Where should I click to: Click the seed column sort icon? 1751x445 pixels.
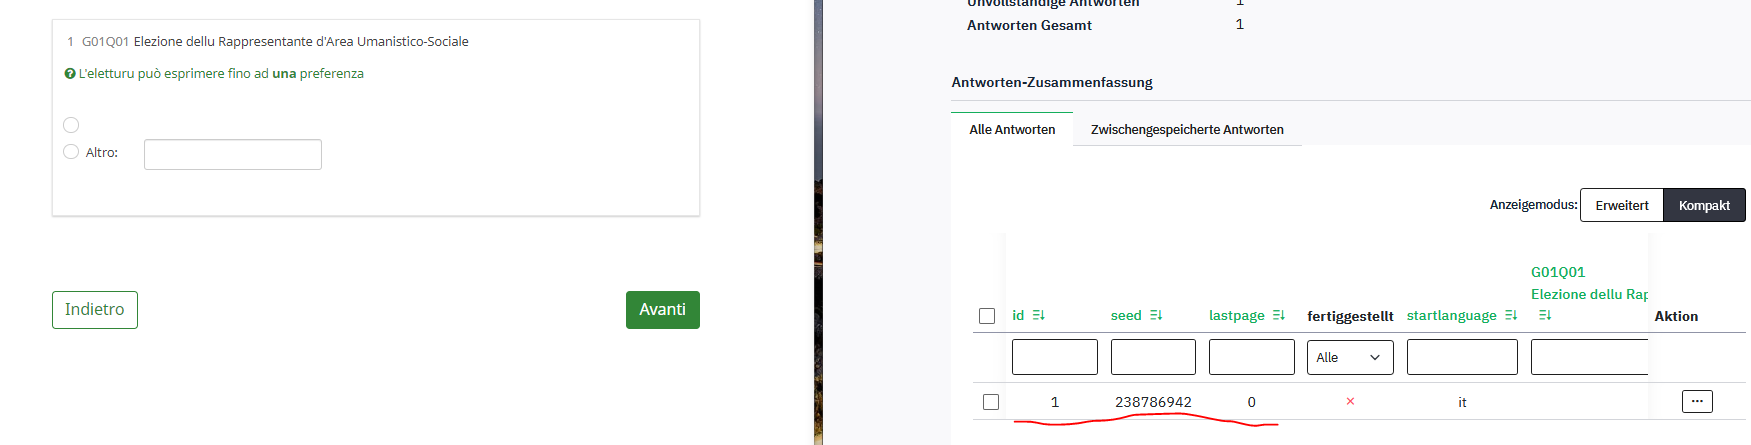pos(1156,315)
